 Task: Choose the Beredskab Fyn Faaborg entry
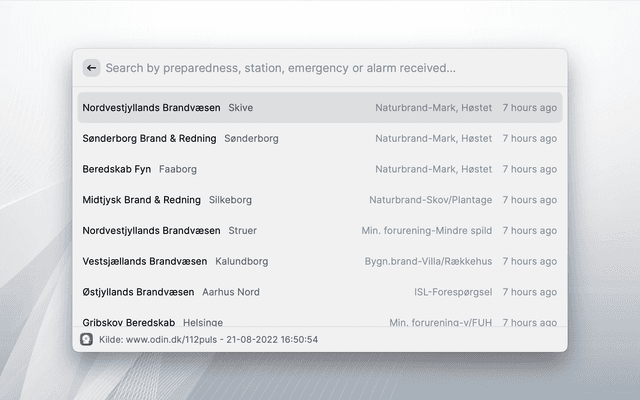(320, 169)
